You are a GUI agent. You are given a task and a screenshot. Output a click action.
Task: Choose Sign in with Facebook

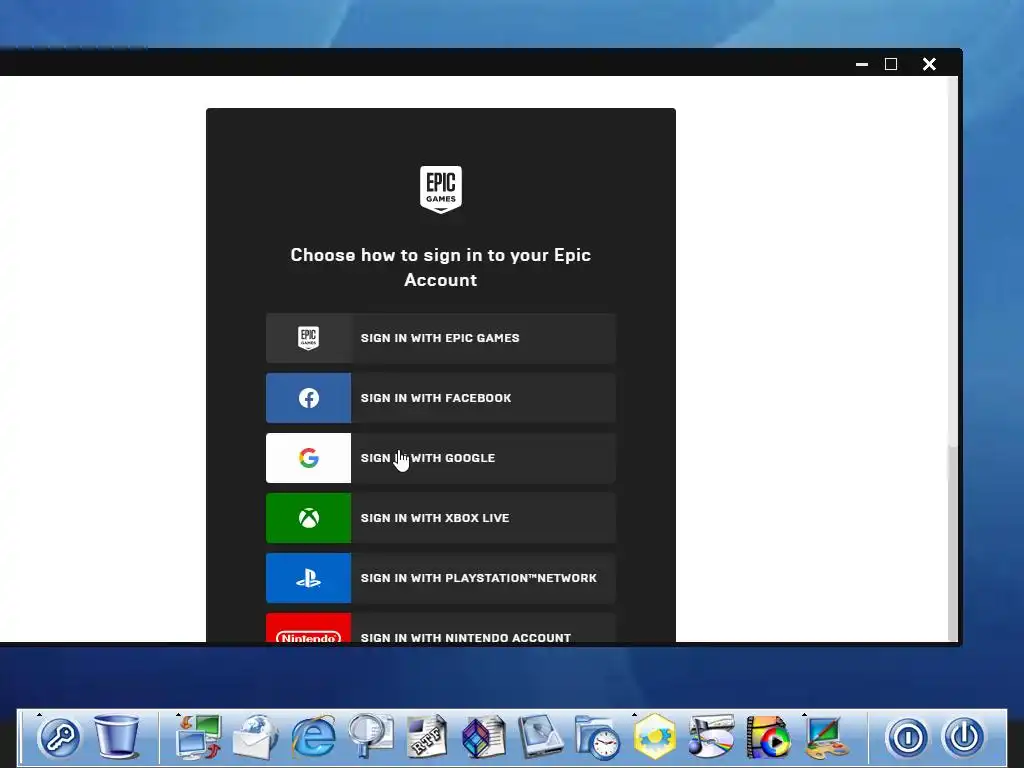(x=441, y=398)
